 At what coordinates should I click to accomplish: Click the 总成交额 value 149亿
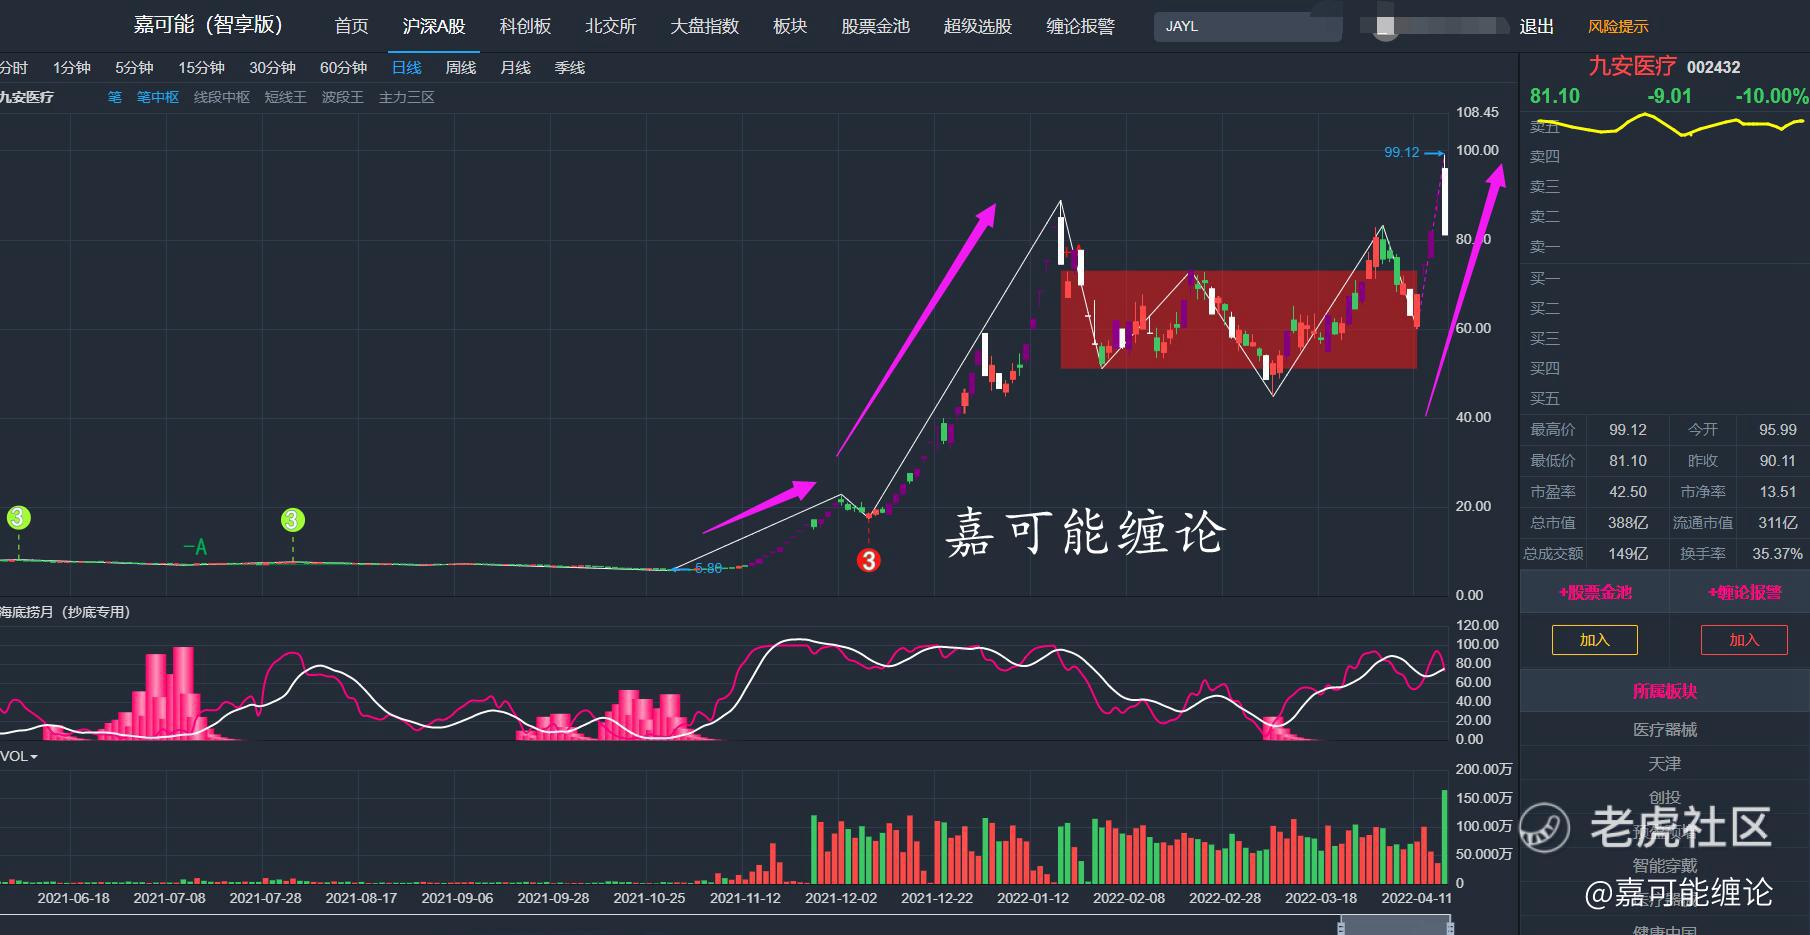[x=1628, y=554]
